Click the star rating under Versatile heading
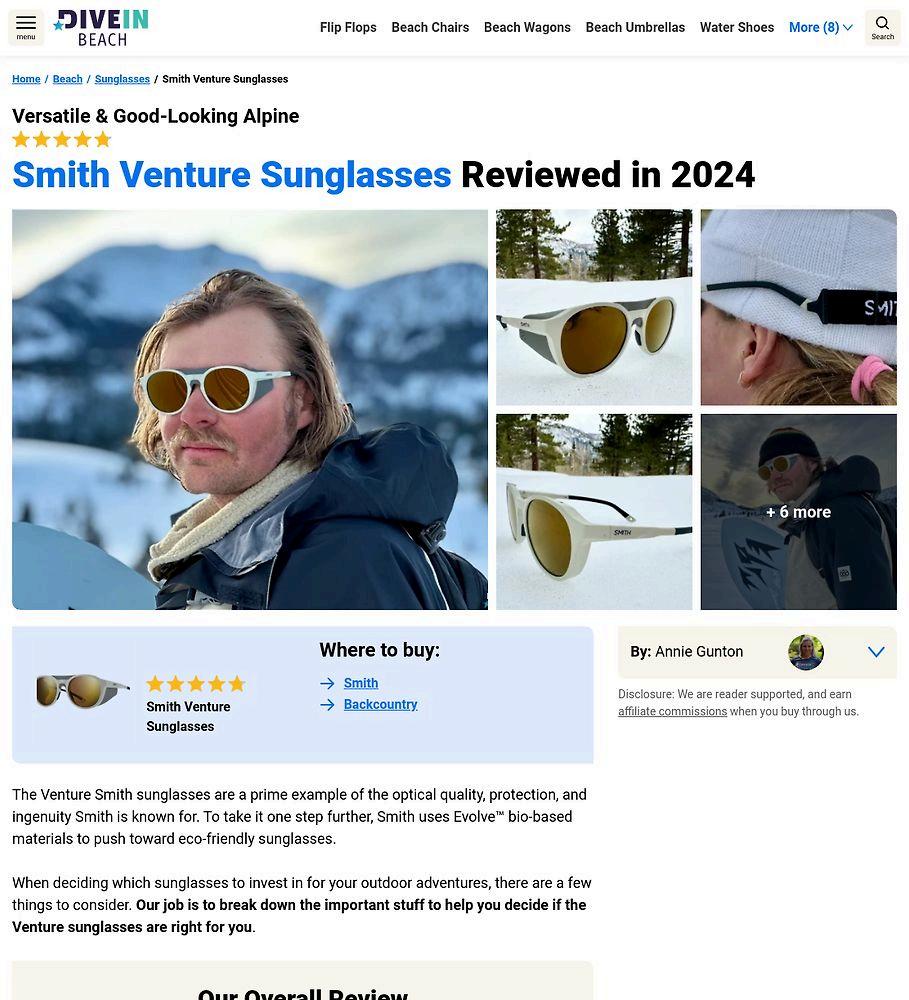 [62, 139]
